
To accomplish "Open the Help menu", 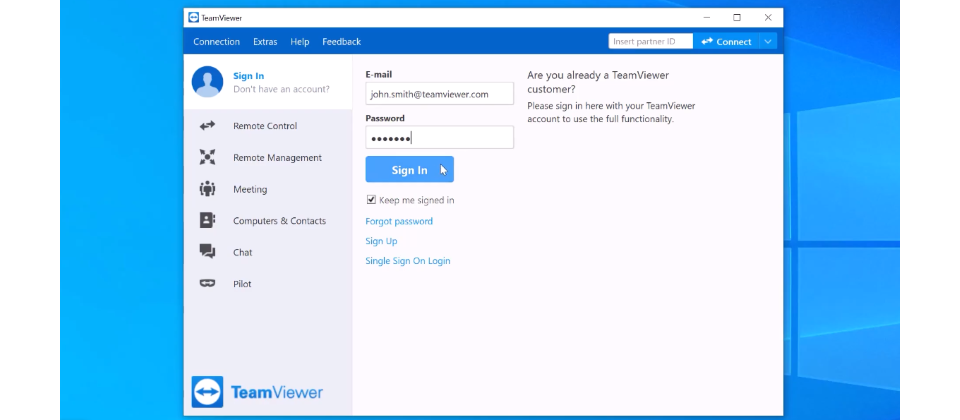I will (x=300, y=42).
